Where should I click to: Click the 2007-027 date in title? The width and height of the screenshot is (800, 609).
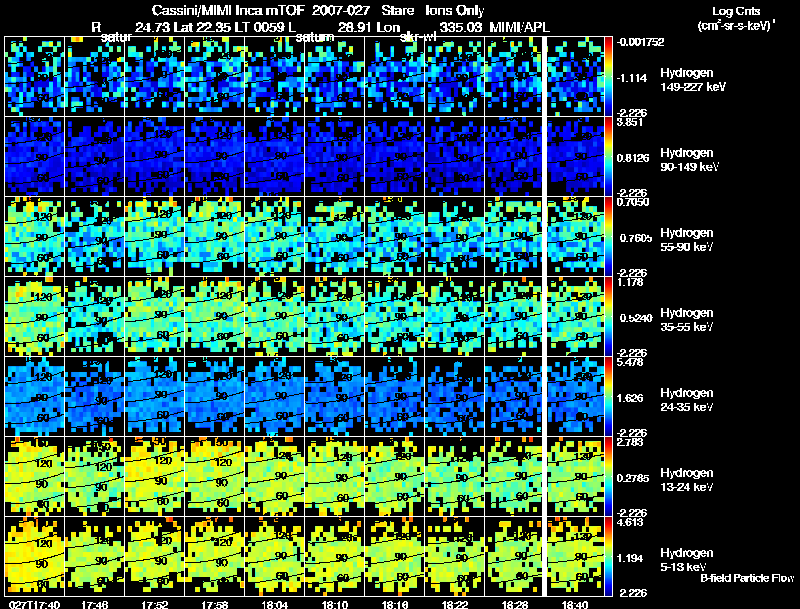(341, 10)
